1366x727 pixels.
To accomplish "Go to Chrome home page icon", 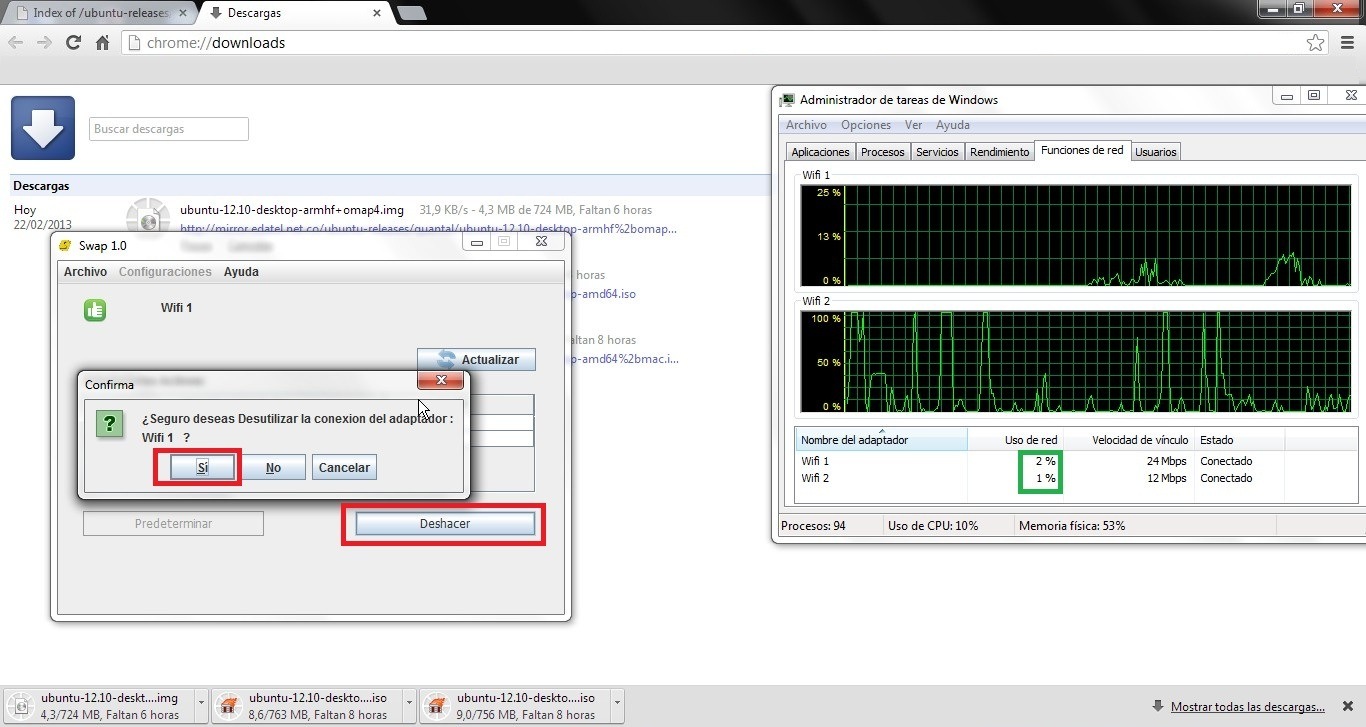I will pyautogui.click(x=102, y=43).
